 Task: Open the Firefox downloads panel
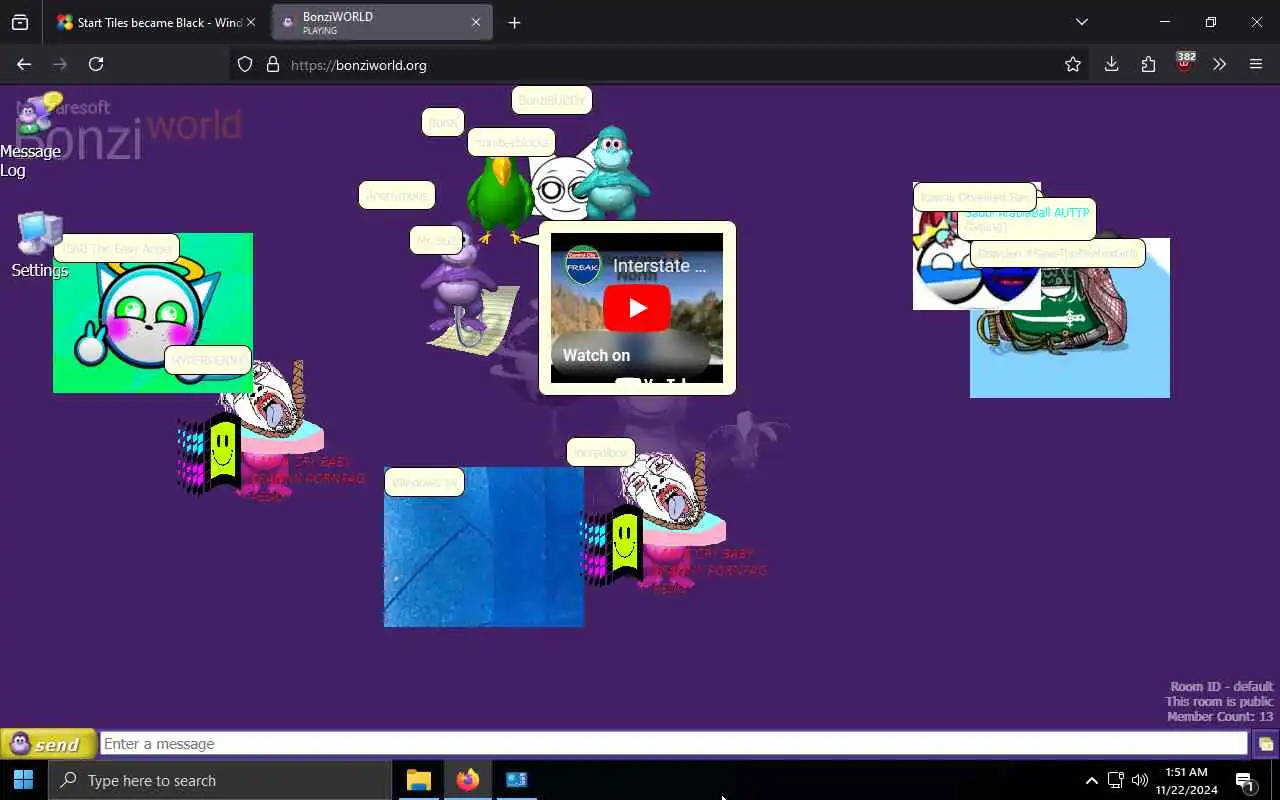[1111, 64]
